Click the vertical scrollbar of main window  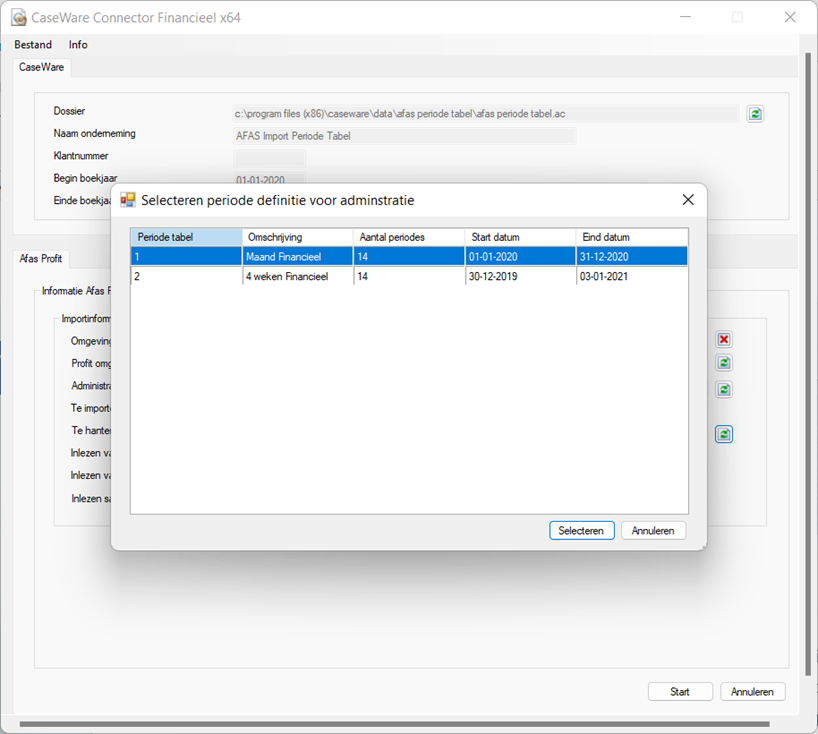808,364
